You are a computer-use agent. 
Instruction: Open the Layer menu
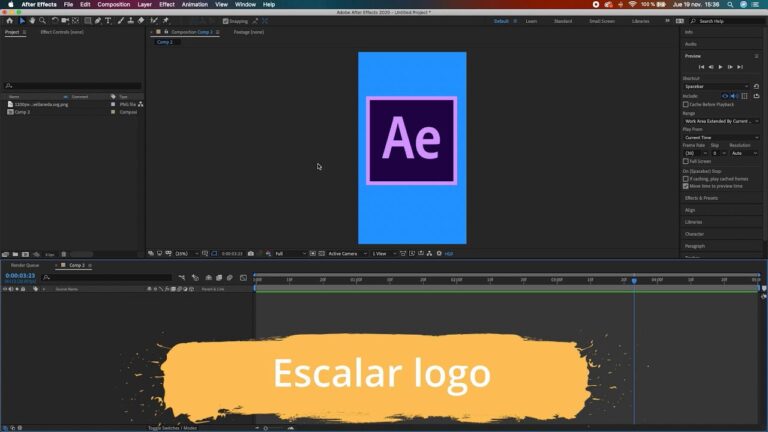coord(144,4)
